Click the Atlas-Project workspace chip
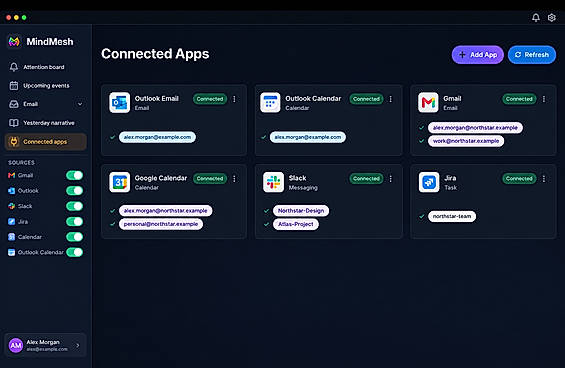The width and height of the screenshot is (565, 368). point(296,224)
